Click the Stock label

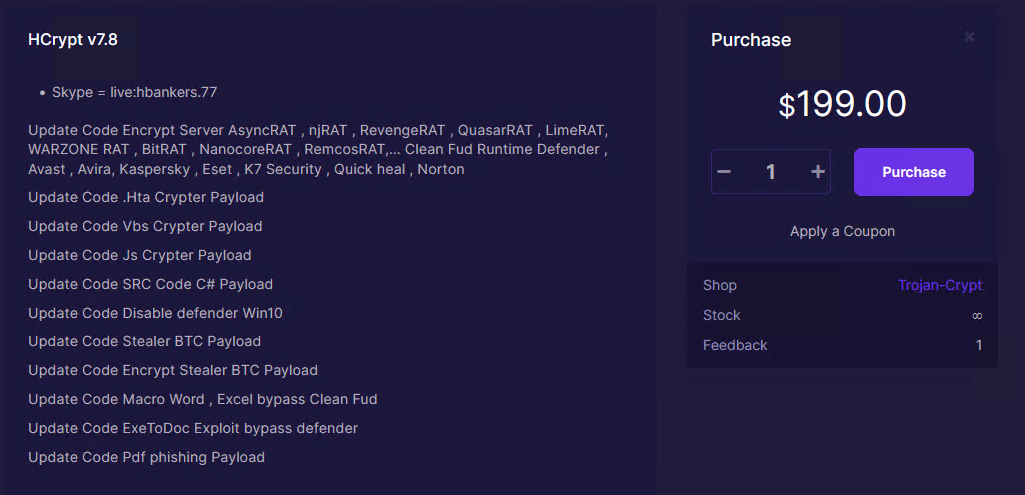[x=722, y=315]
